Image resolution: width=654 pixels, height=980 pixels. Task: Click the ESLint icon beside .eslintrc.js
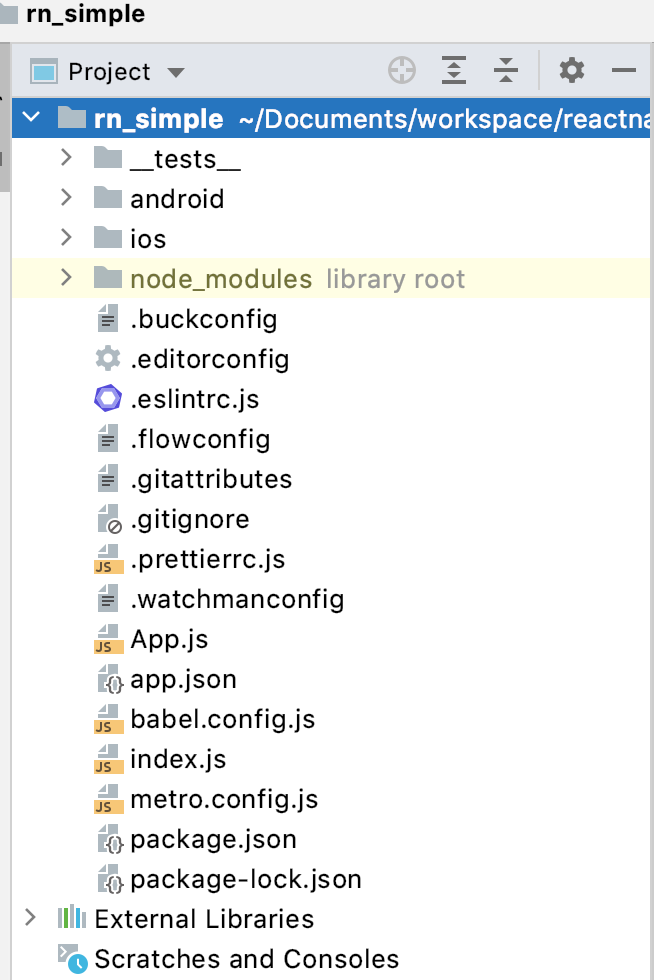(107, 399)
